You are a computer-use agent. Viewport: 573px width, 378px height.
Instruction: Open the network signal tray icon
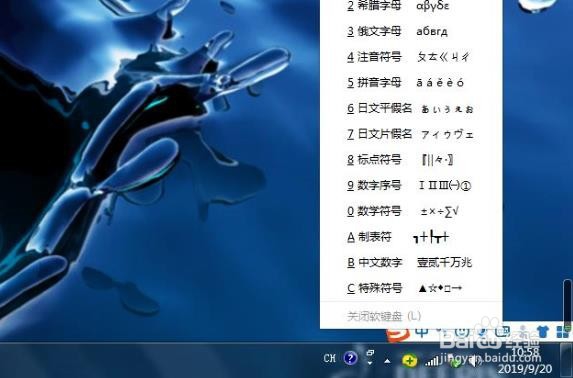pyautogui.click(x=432, y=361)
